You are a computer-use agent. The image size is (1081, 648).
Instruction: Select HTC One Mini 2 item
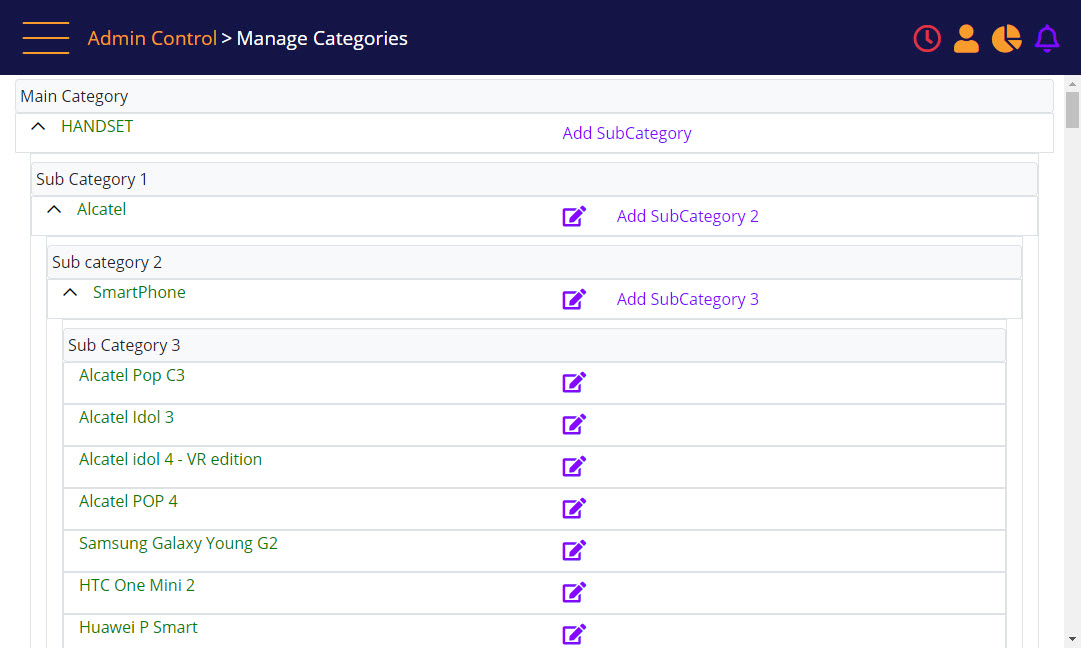[x=137, y=586]
